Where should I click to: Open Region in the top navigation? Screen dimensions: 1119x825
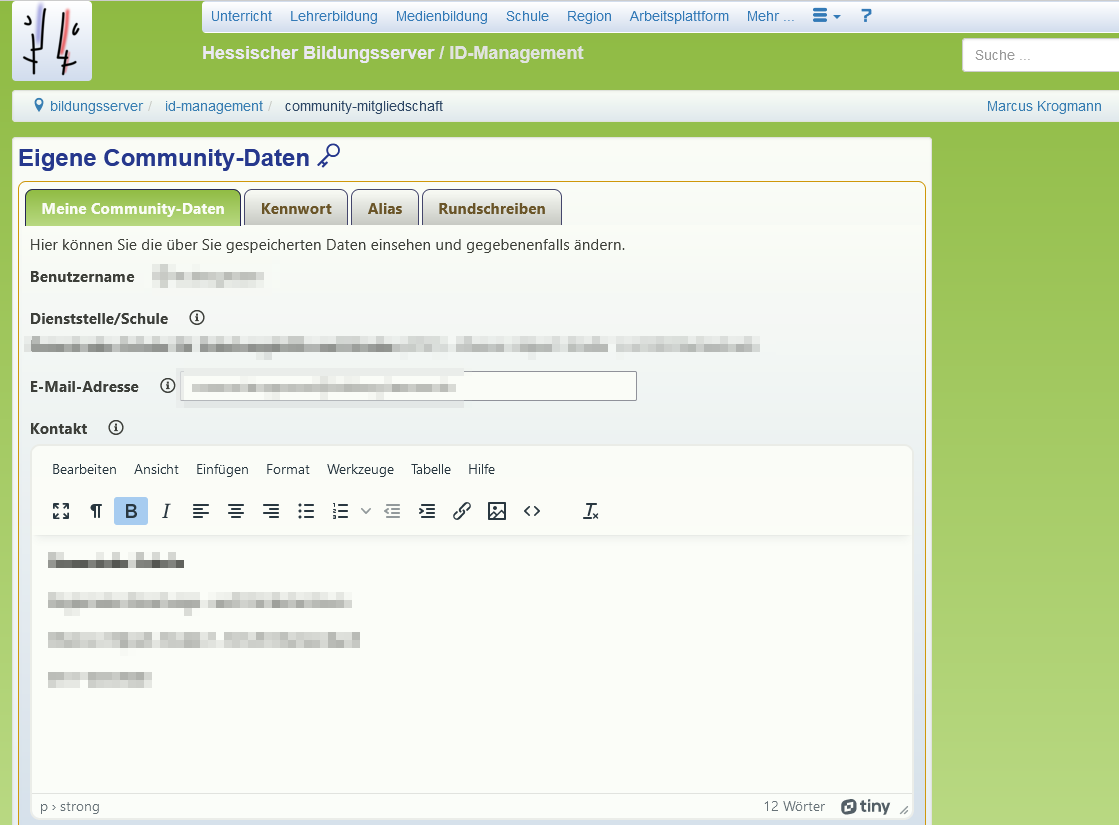(x=589, y=16)
